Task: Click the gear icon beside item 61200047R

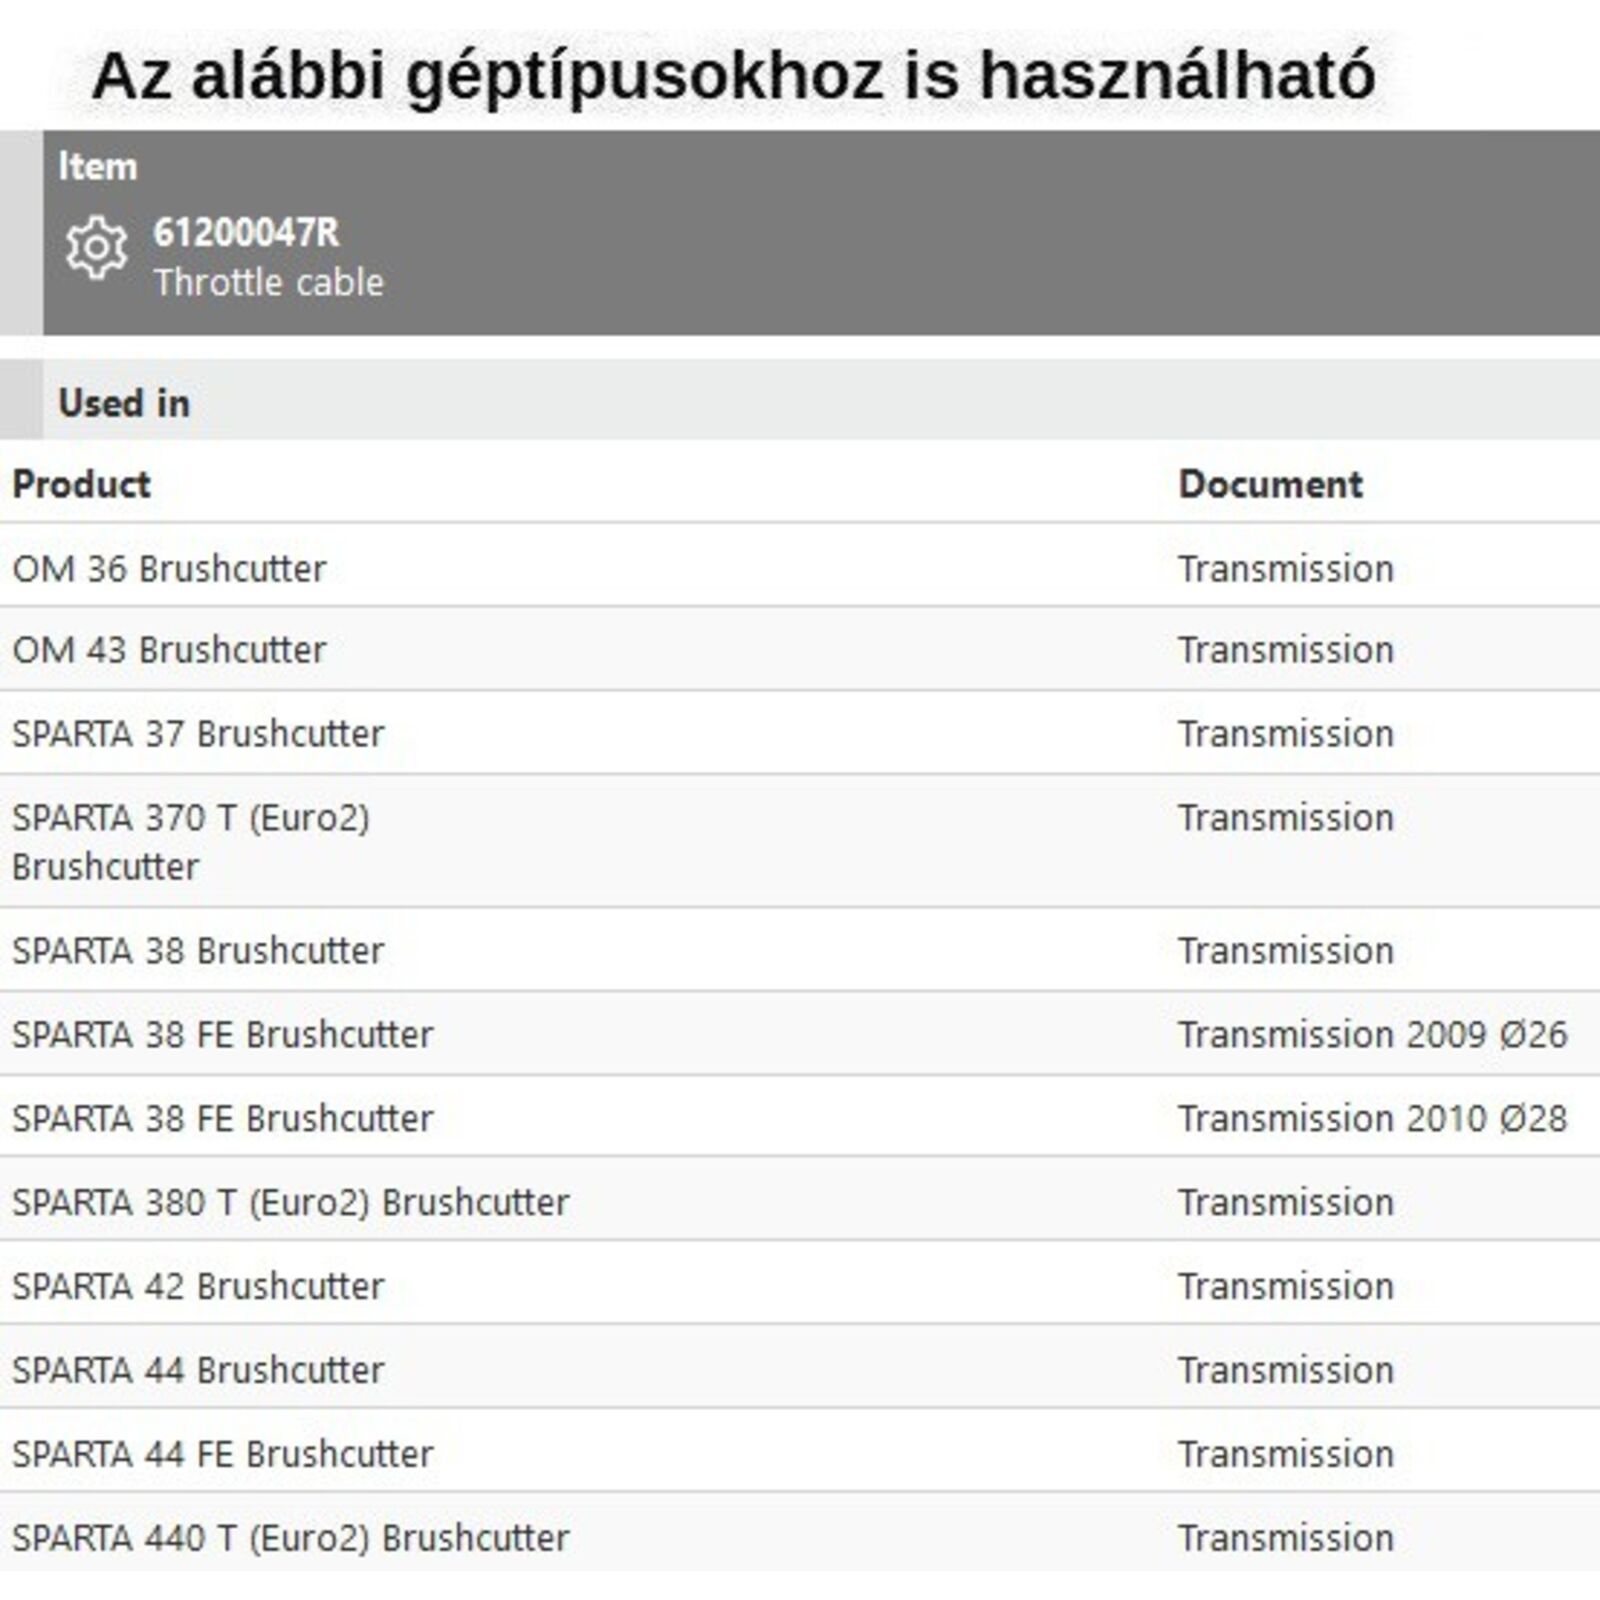Action: click(x=96, y=247)
